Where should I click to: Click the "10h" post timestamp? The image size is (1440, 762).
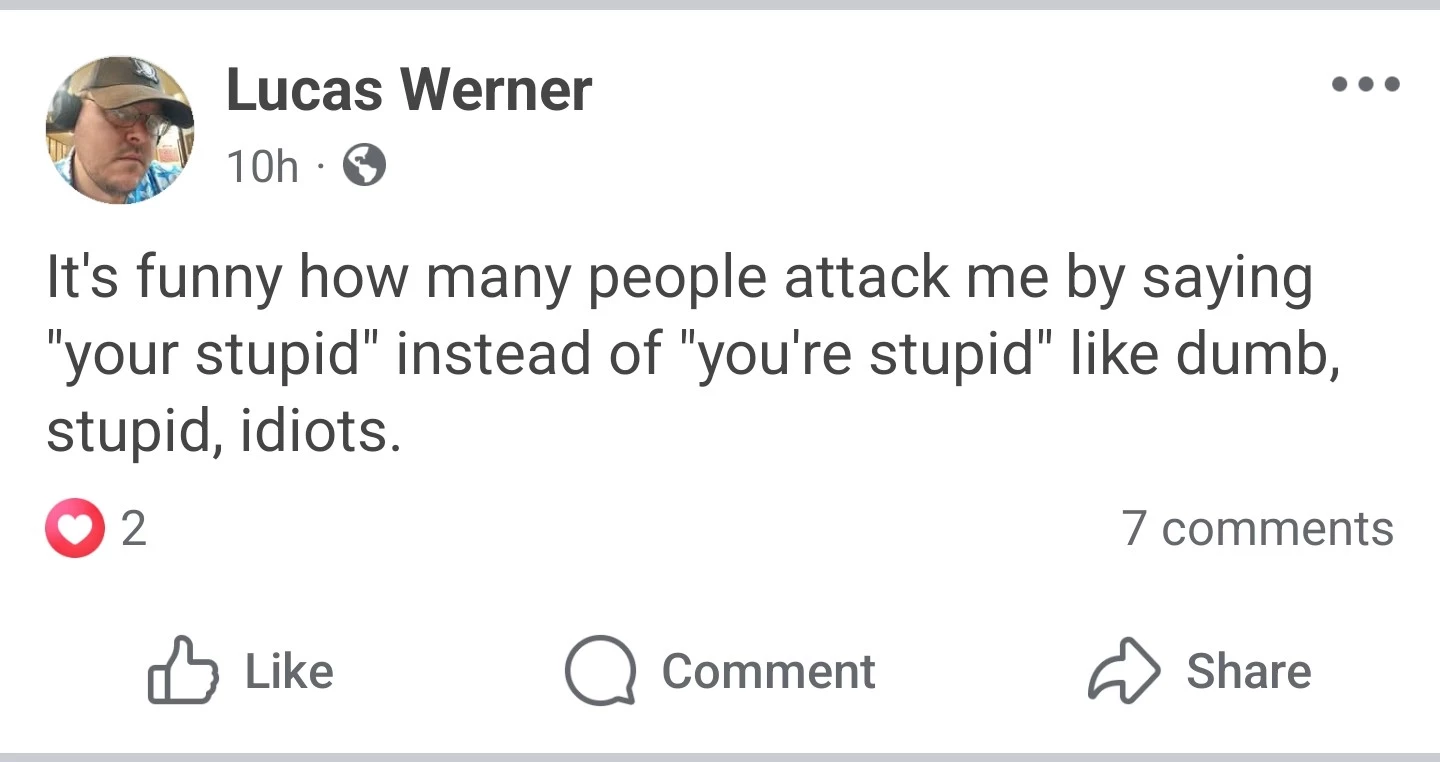coord(262,167)
